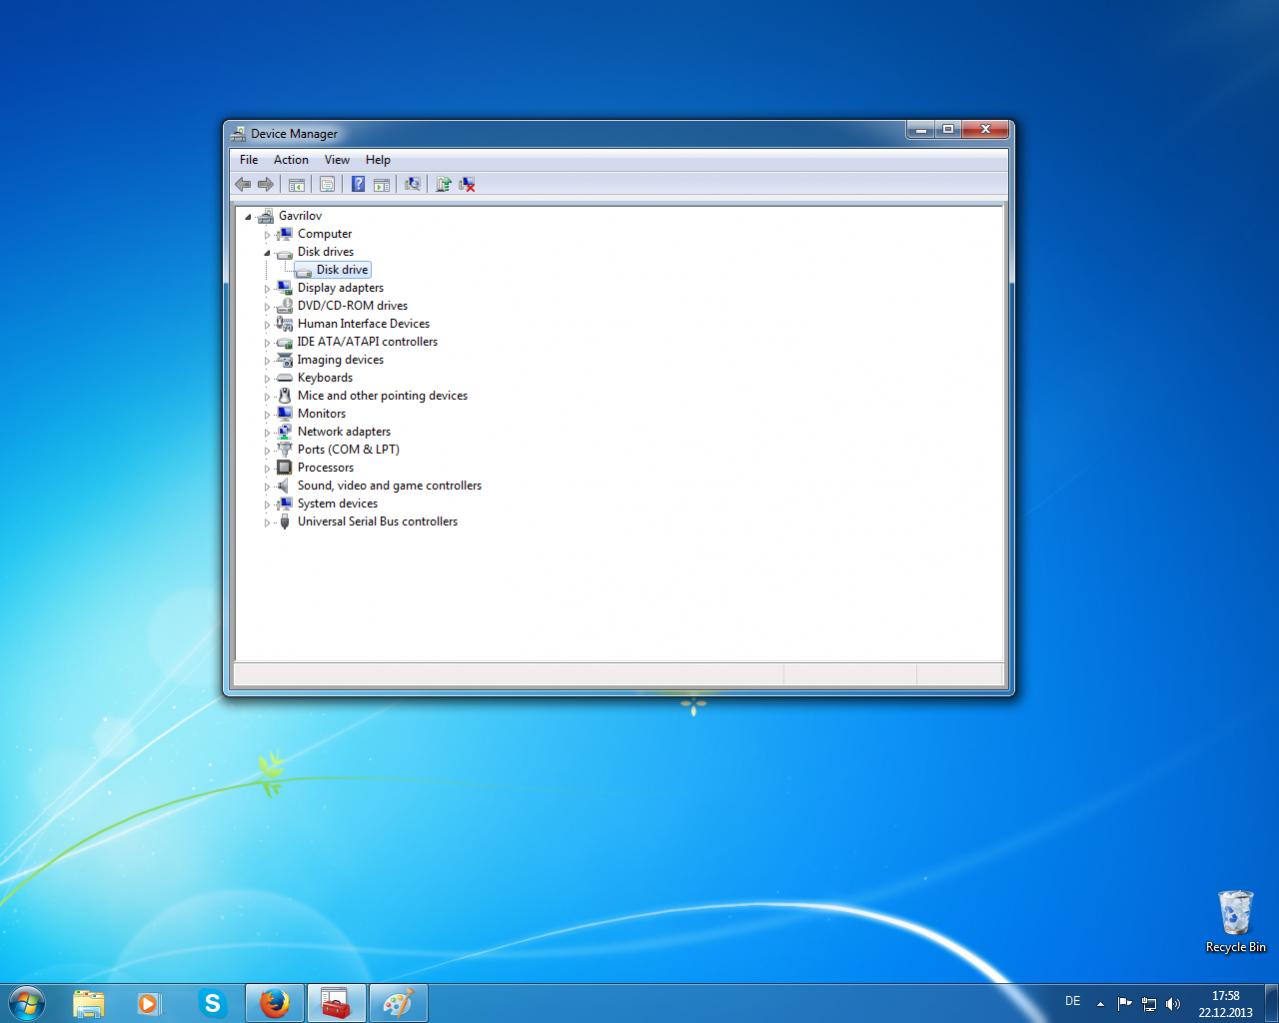Expand the Universal Serial Bus controllers arrow
Screen dimensions: 1279x1023
pos(267,522)
